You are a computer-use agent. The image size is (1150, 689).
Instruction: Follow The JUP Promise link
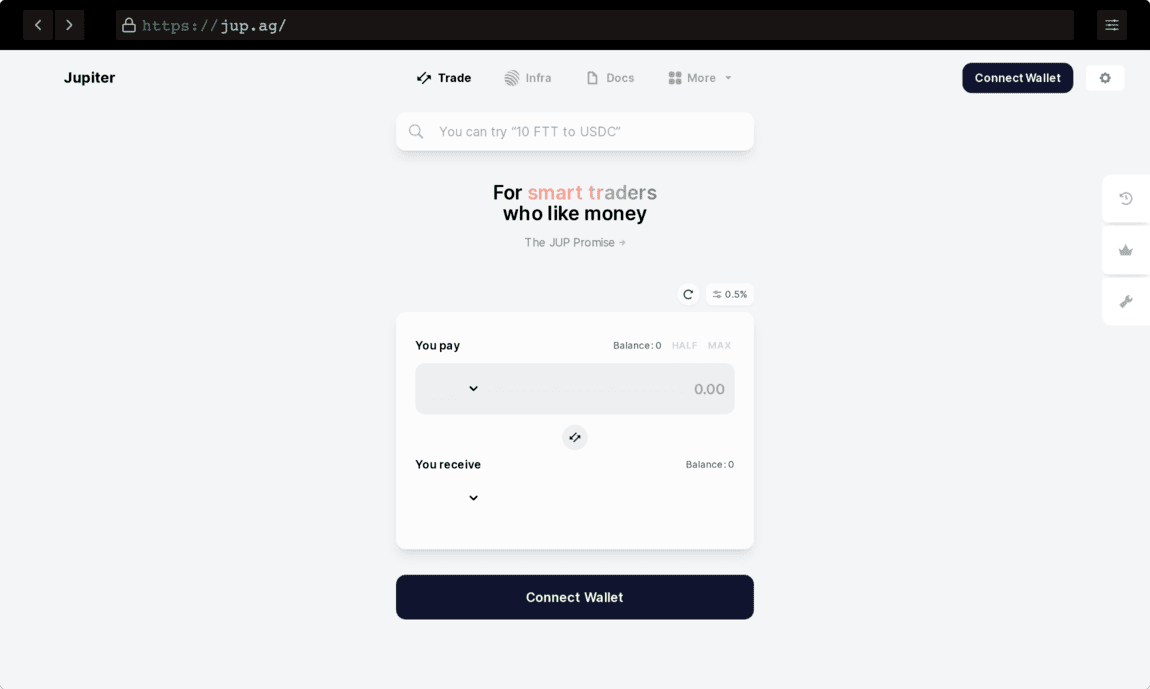coord(574,243)
